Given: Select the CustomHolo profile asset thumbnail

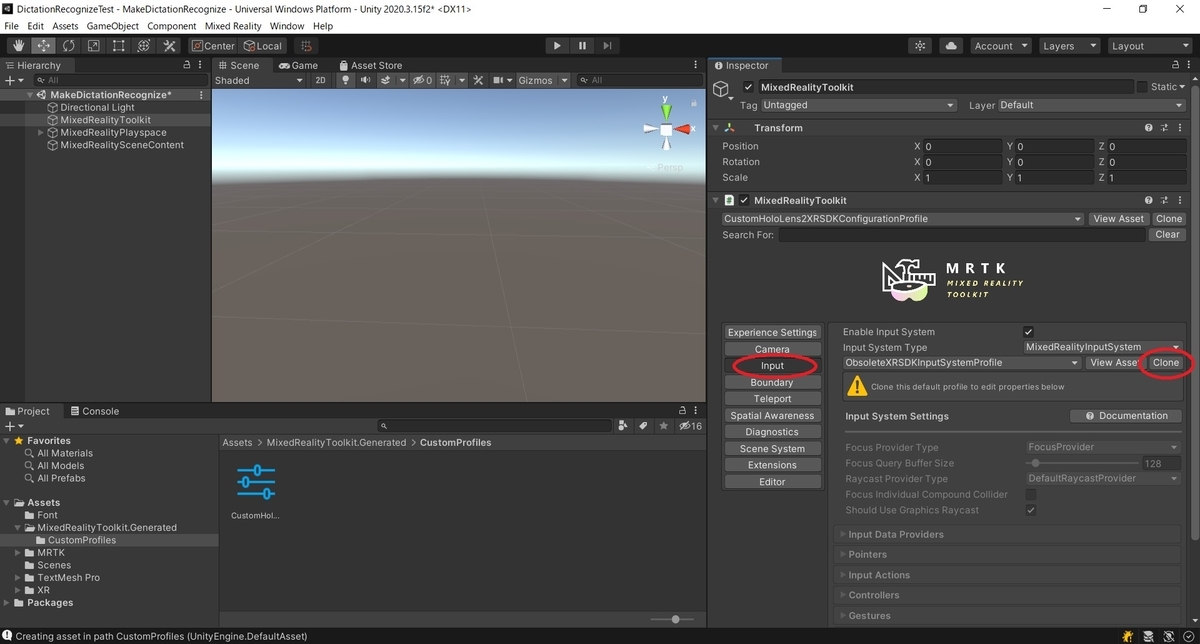Looking at the screenshot, I should (257, 483).
